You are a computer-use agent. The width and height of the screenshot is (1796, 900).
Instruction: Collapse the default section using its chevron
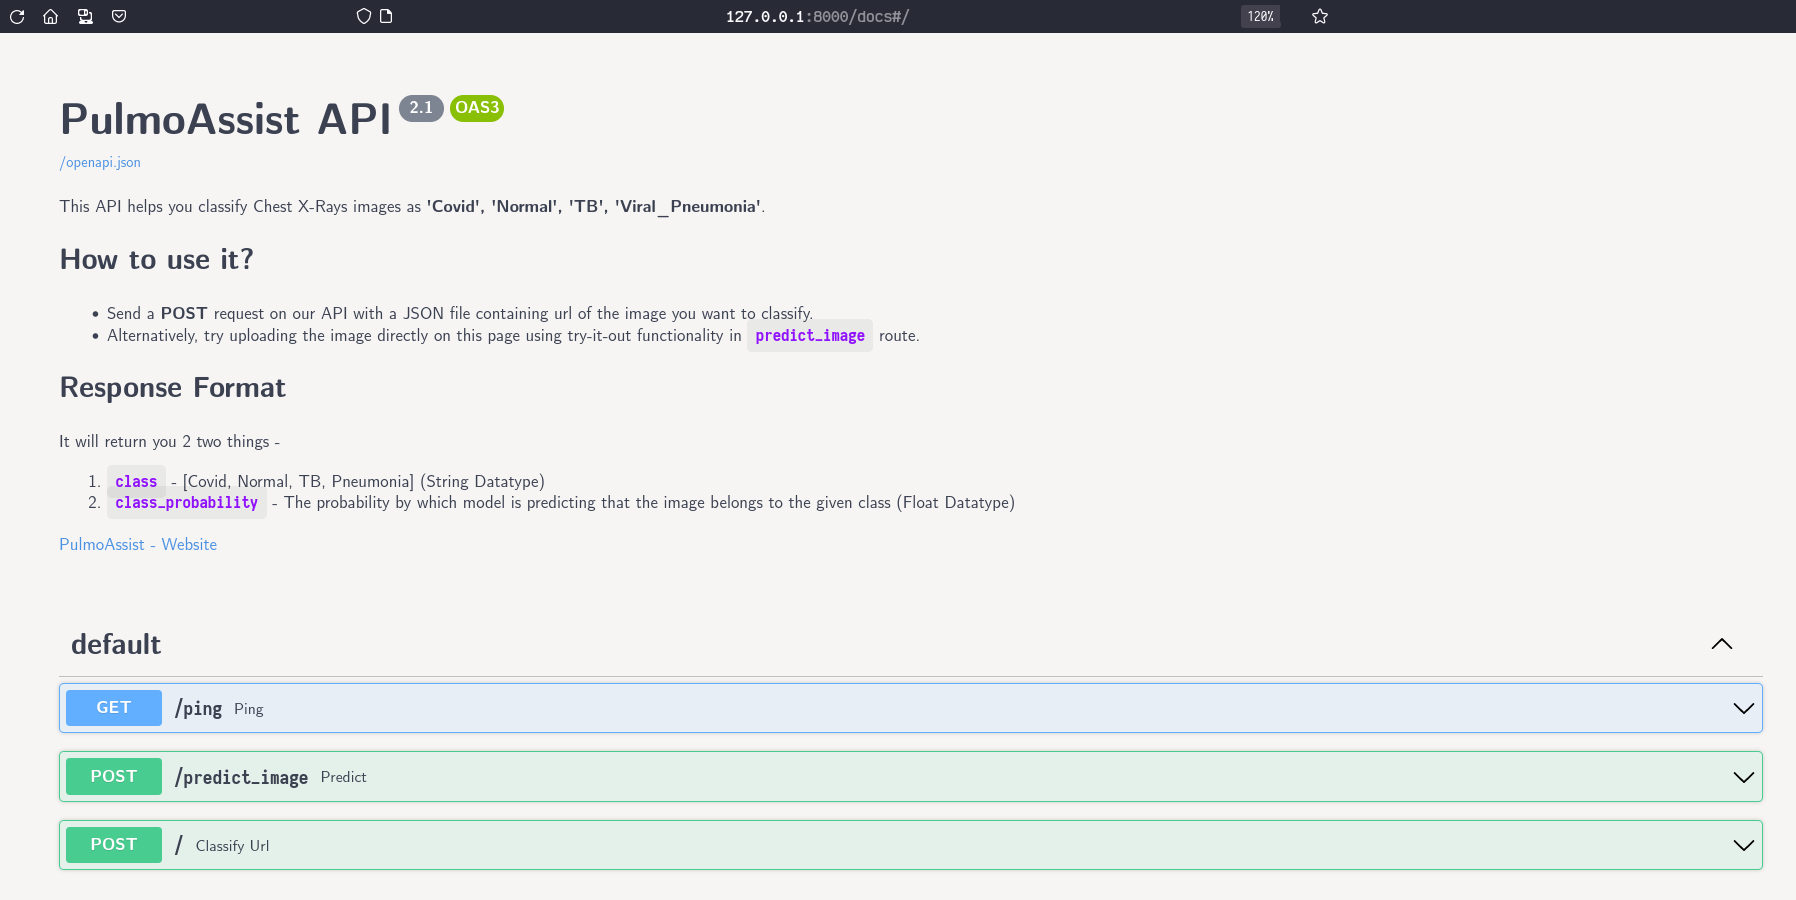coord(1721,644)
